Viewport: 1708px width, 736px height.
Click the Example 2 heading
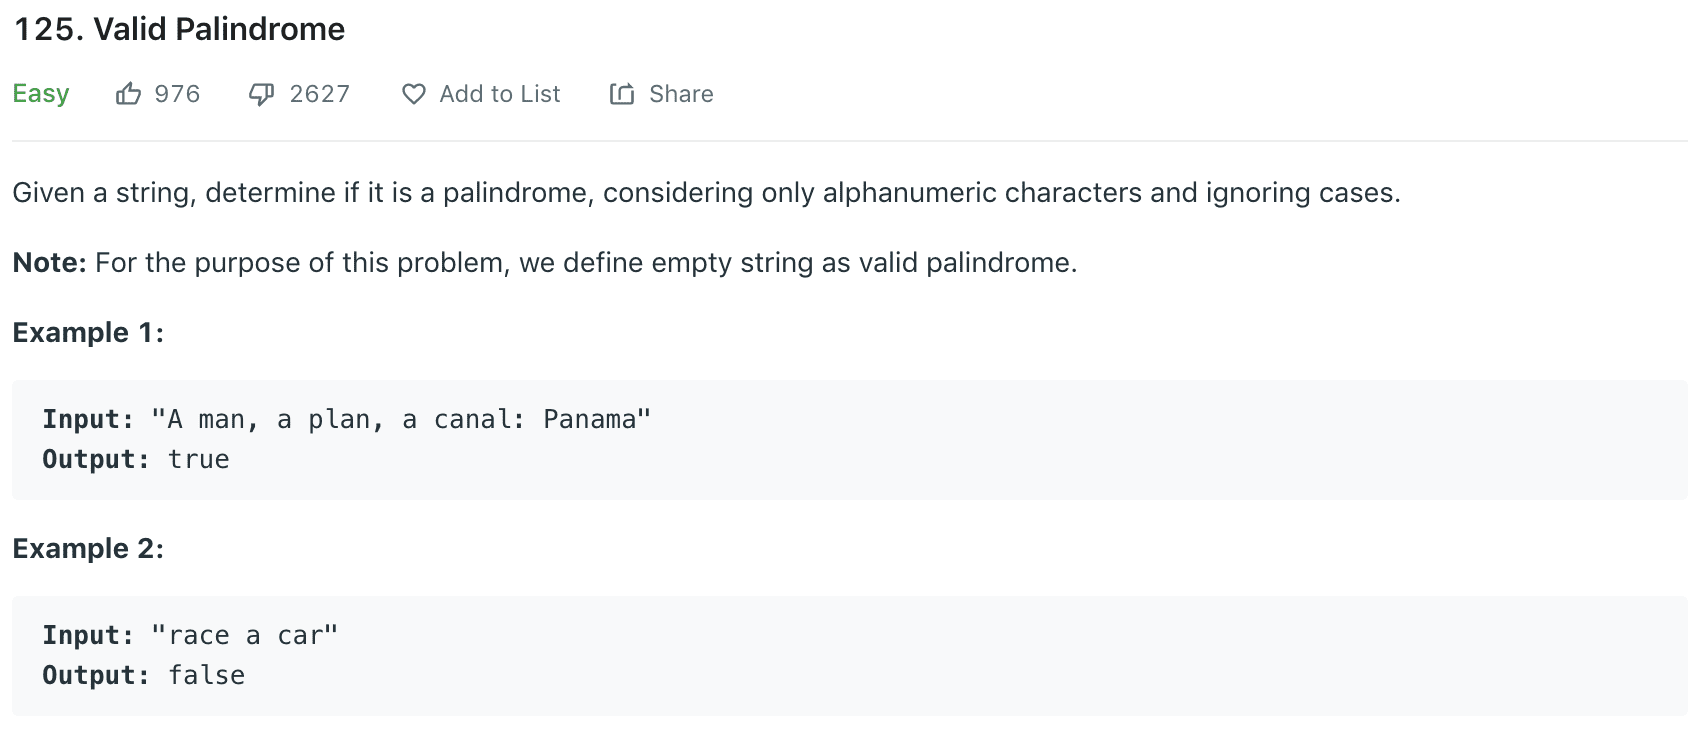88,548
